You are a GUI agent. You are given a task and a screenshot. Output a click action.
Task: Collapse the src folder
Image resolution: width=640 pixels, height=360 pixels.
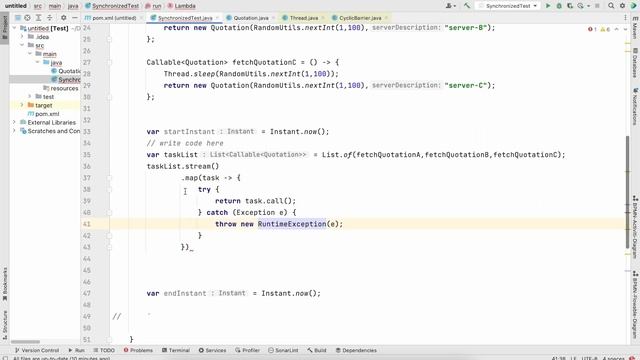22,45
